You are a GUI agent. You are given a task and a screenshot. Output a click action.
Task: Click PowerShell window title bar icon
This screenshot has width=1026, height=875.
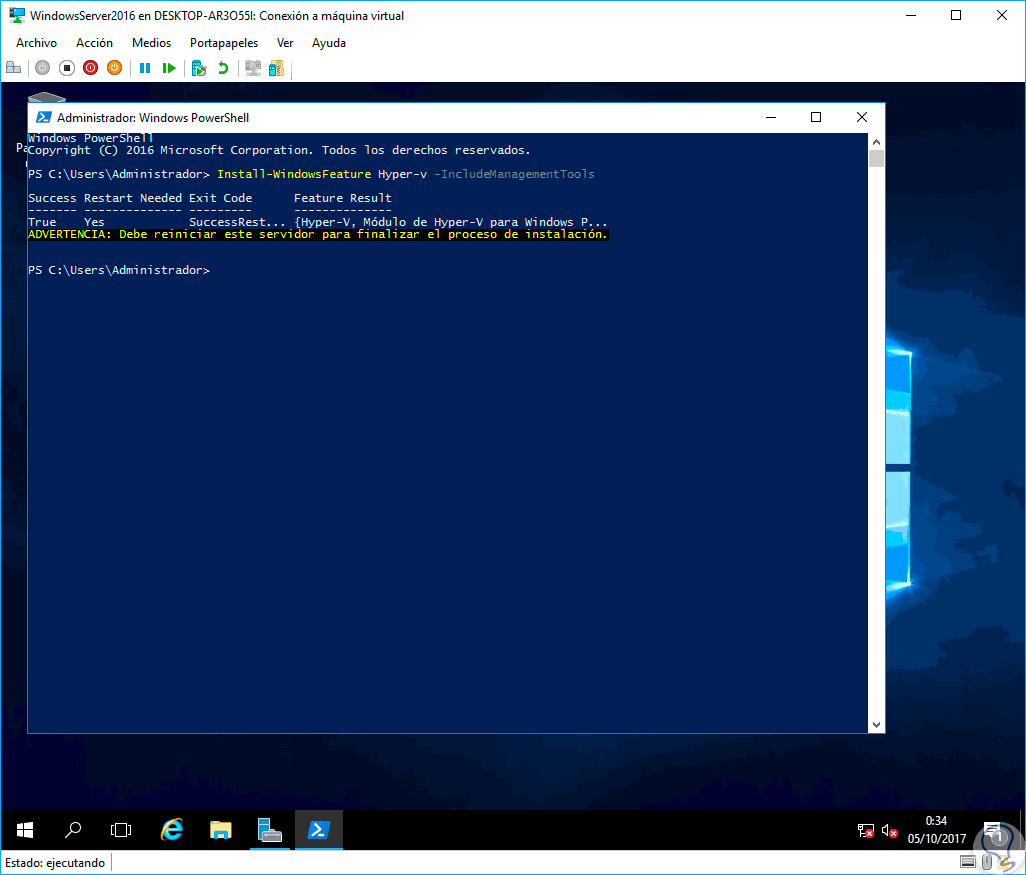(x=44, y=117)
